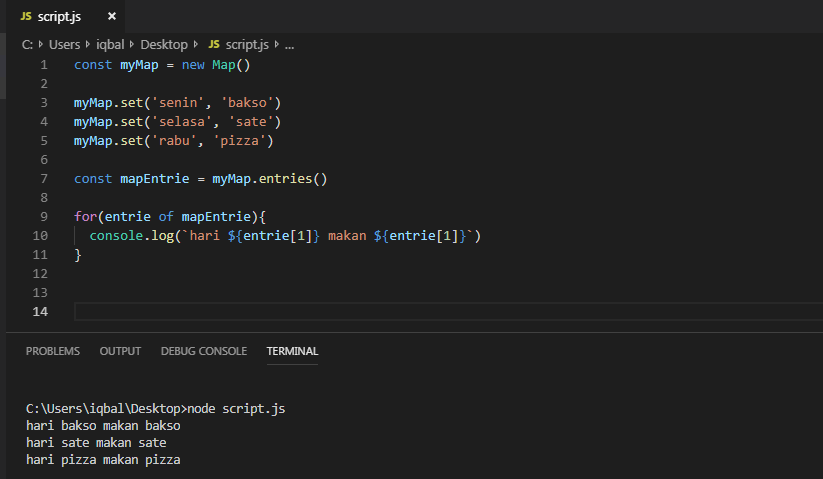Click the 'bakso' string on line 3
This screenshot has height=479, width=823.
(247, 103)
